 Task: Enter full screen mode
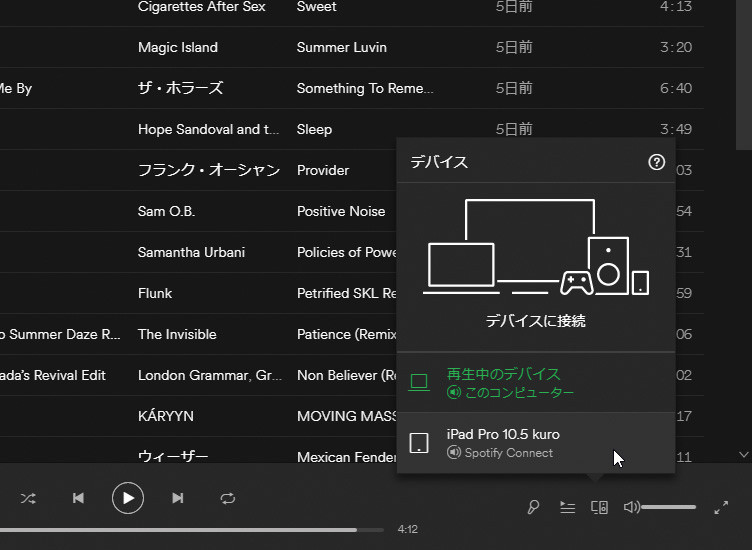721,507
